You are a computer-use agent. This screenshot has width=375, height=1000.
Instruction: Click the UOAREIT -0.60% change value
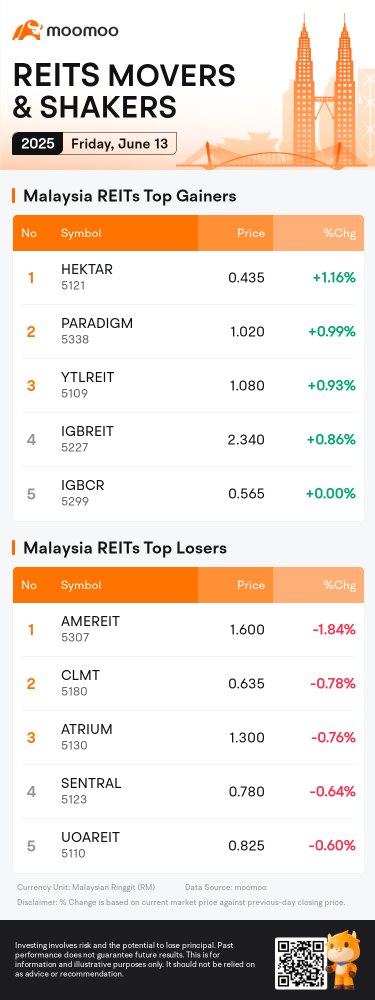click(334, 845)
